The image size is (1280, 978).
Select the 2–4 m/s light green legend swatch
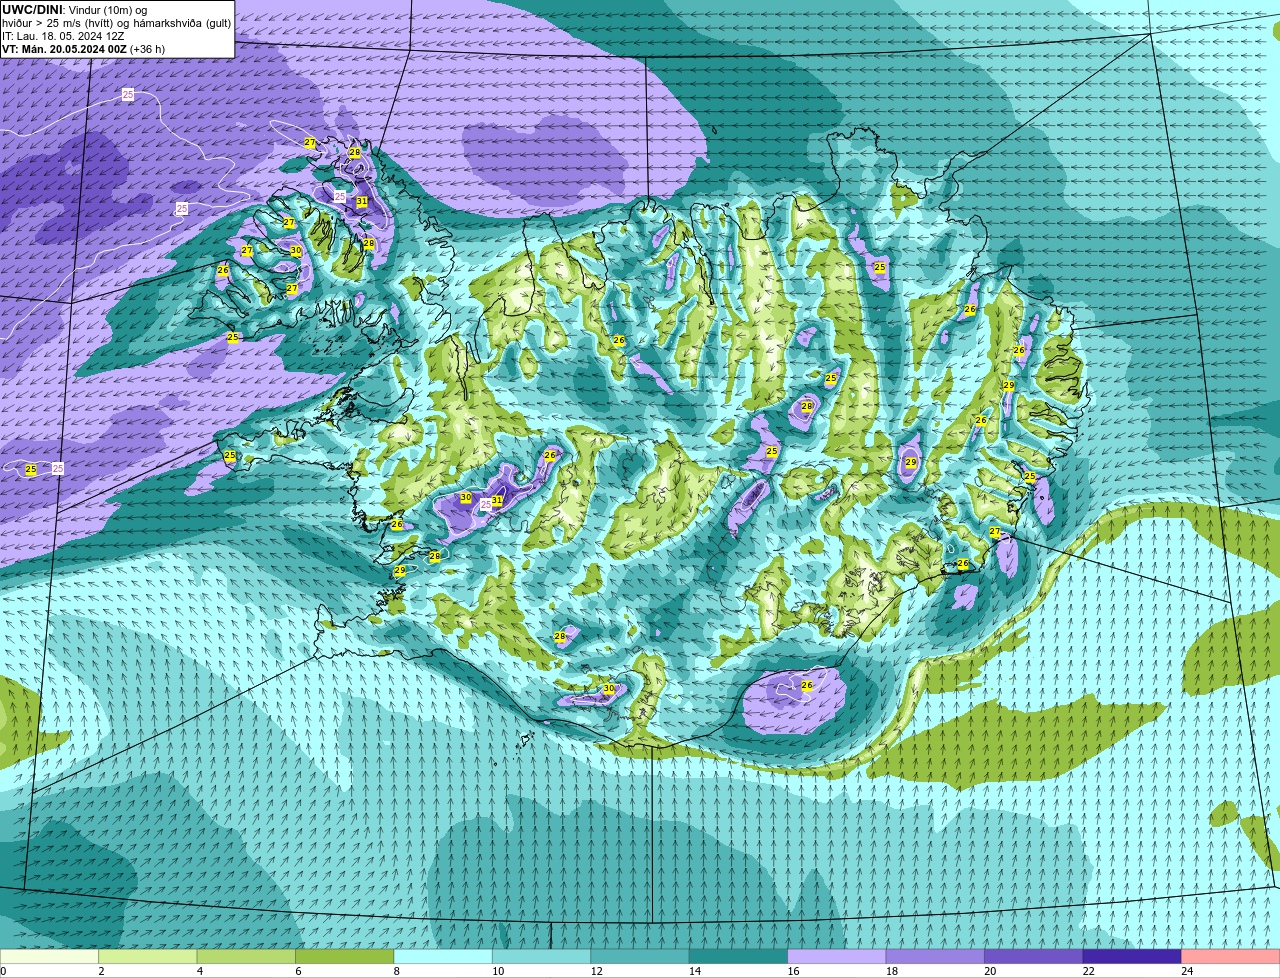pos(148,956)
